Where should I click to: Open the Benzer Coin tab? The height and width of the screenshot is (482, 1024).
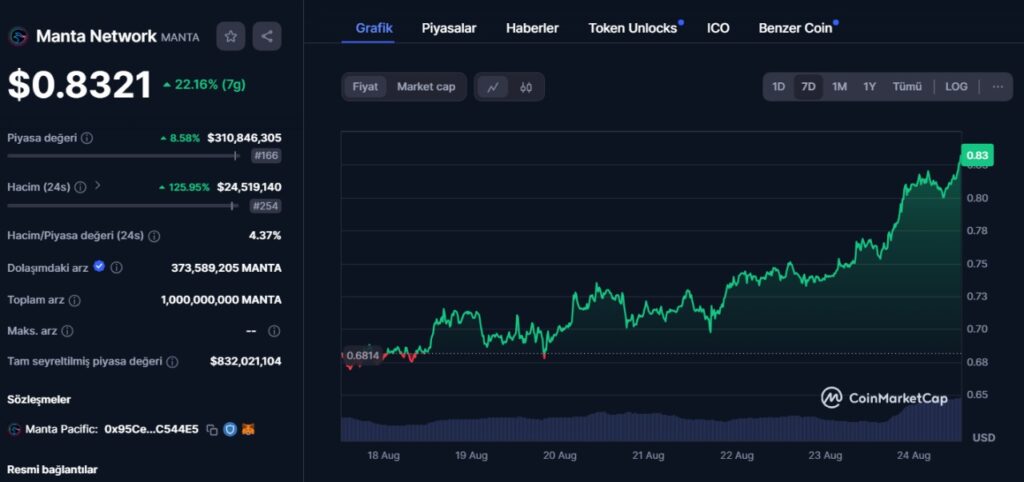click(x=795, y=28)
